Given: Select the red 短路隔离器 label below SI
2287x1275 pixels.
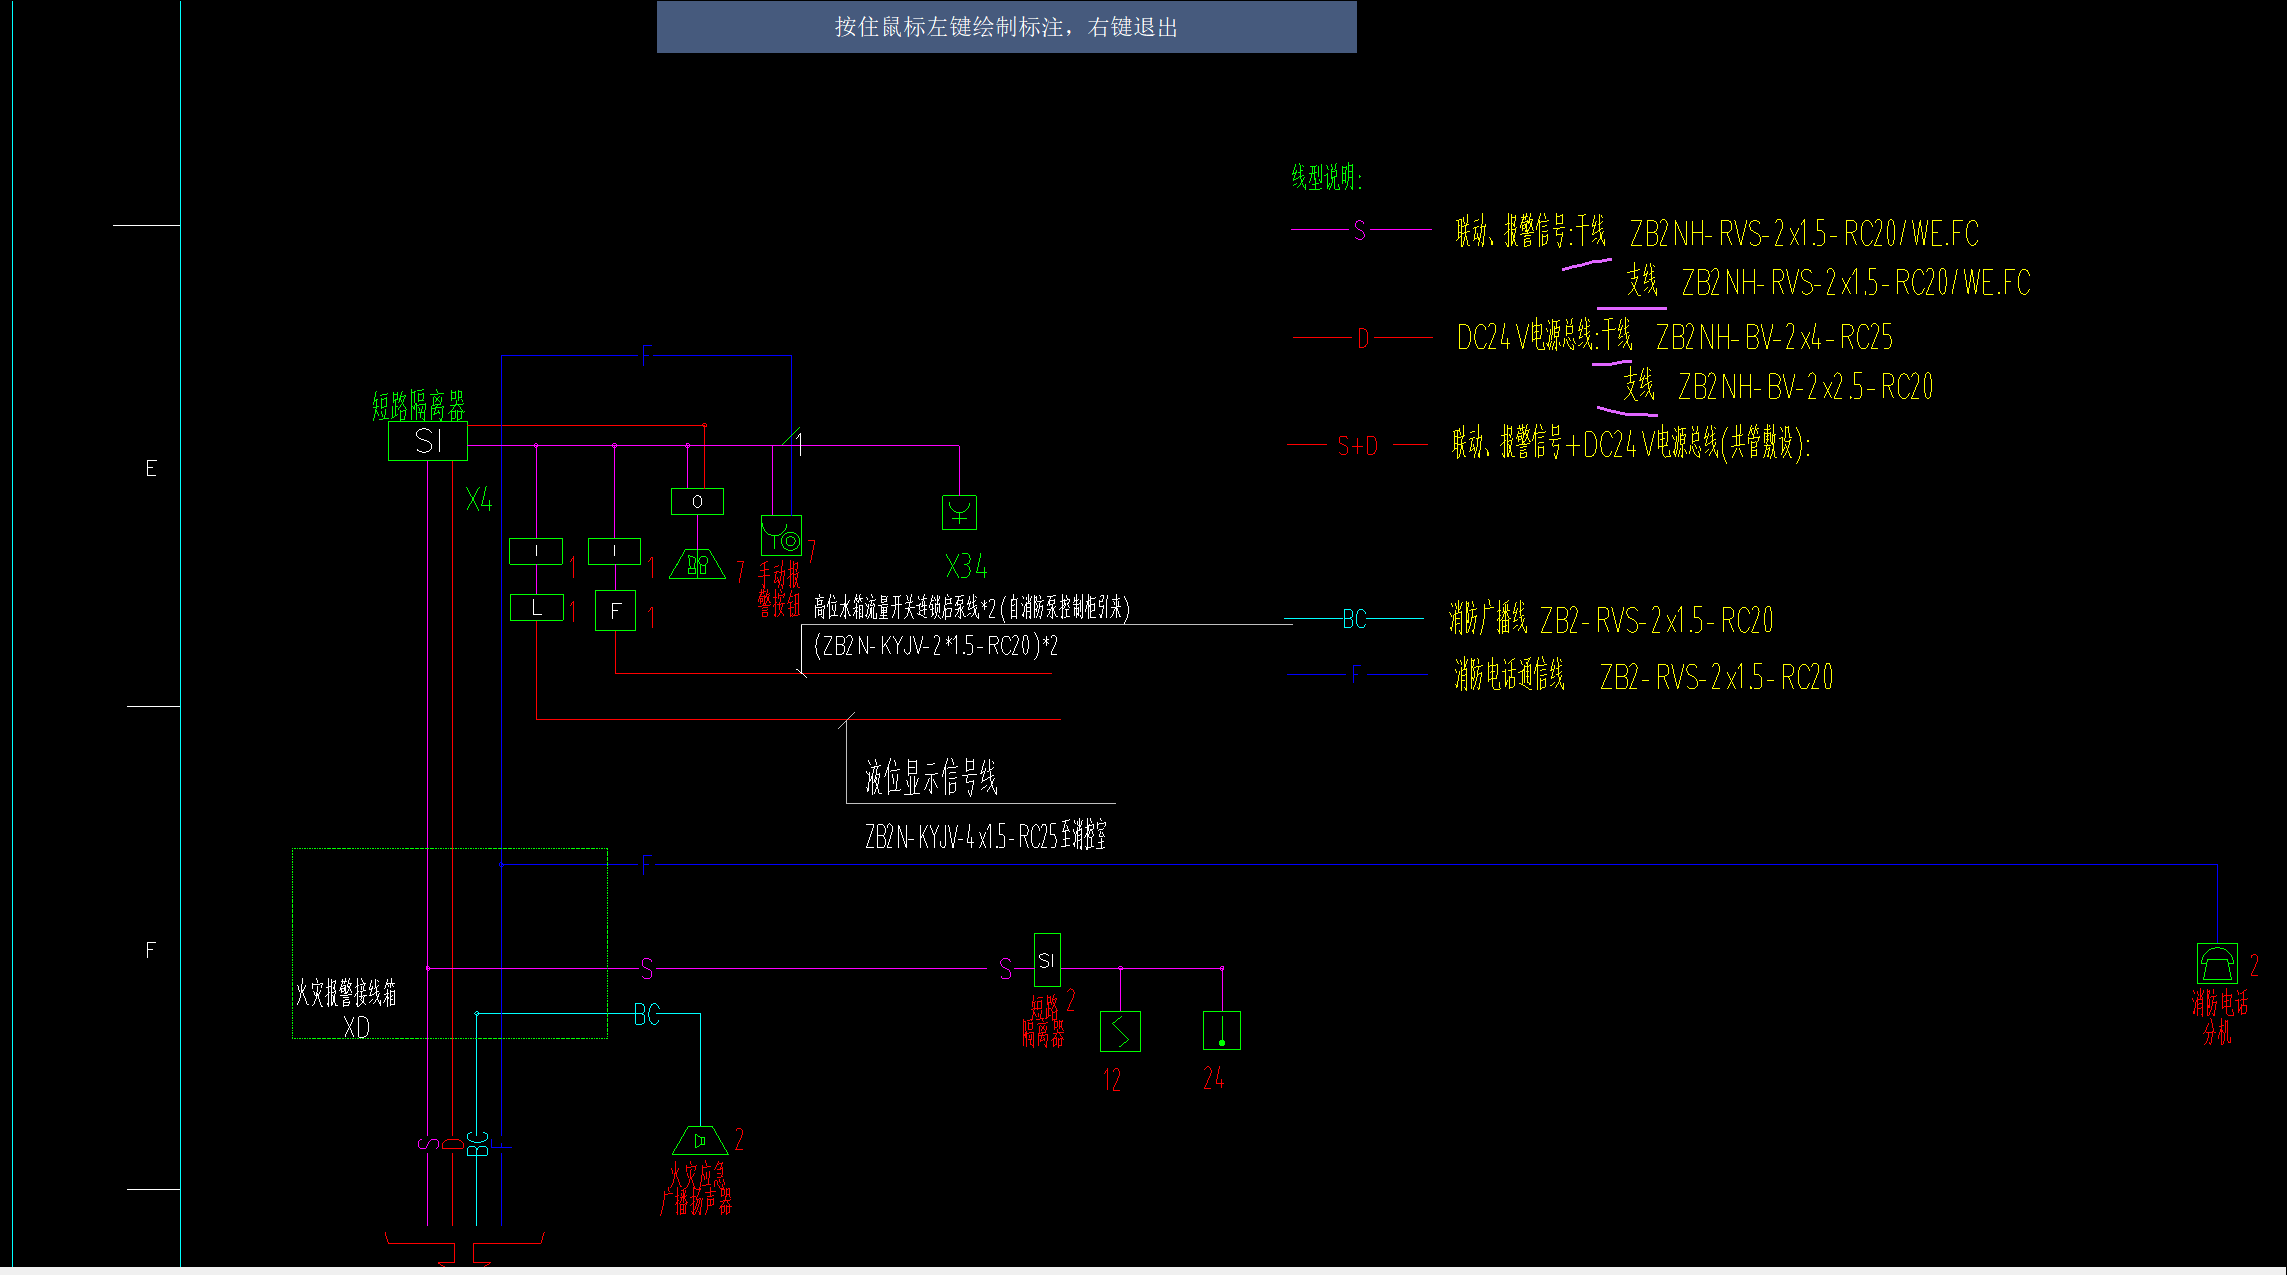Looking at the screenshot, I should click(x=1044, y=1021).
